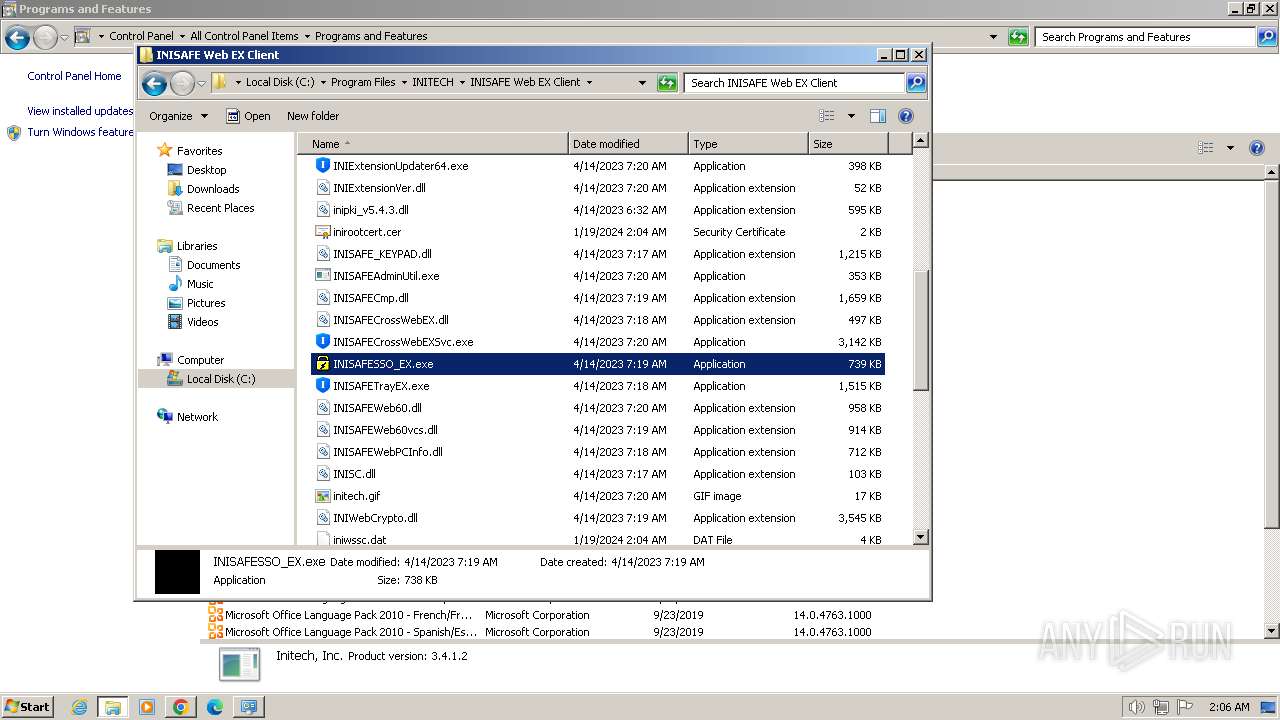
Task: Select INISAFECrossWebEXSvc.exe icon
Action: coord(323,342)
